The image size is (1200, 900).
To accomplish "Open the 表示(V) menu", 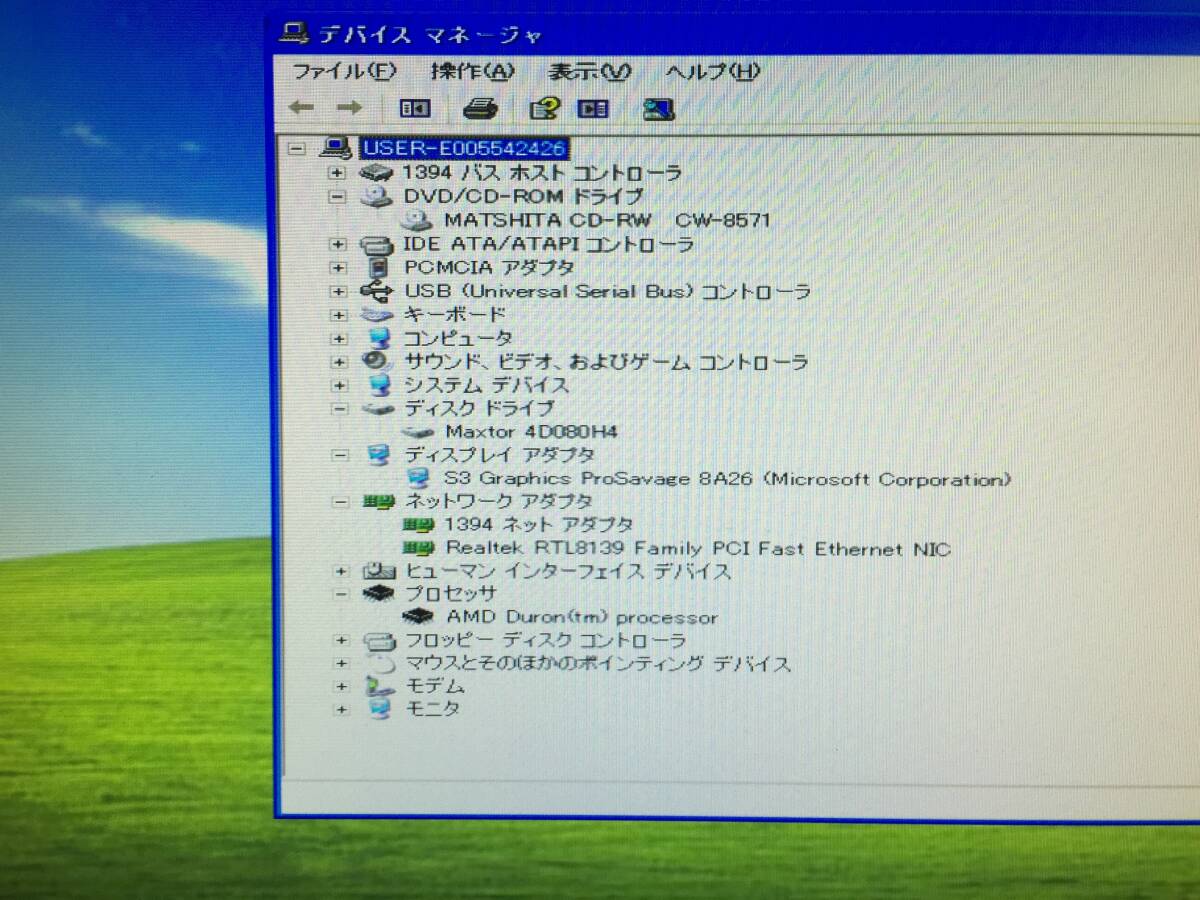I will pos(589,72).
